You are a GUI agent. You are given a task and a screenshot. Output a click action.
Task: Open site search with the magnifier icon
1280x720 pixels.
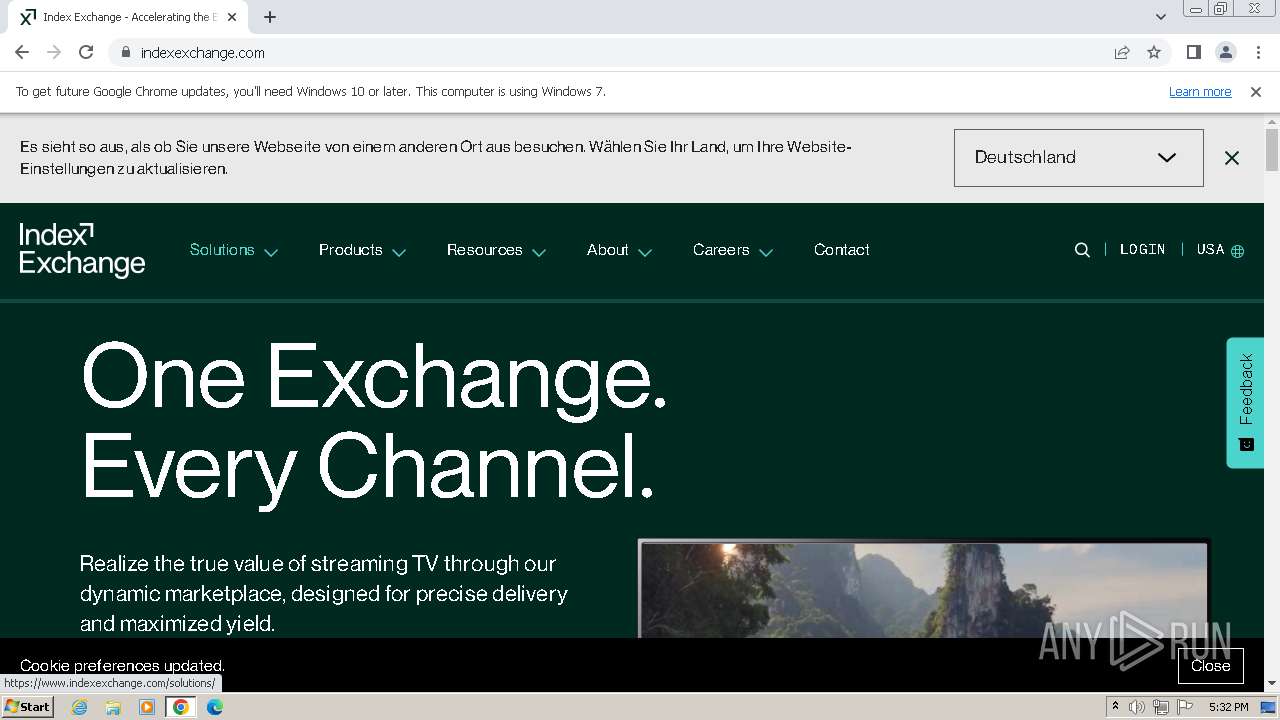click(1082, 250)
